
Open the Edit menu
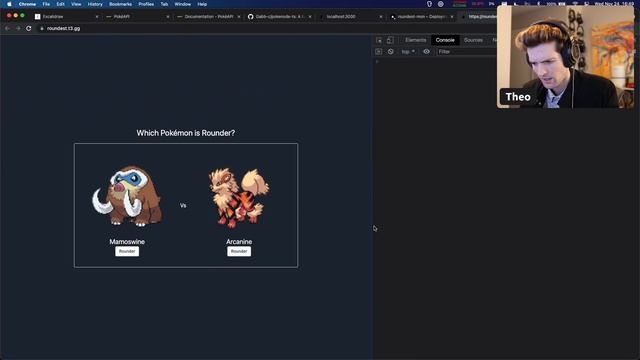(x=60, y=4)
